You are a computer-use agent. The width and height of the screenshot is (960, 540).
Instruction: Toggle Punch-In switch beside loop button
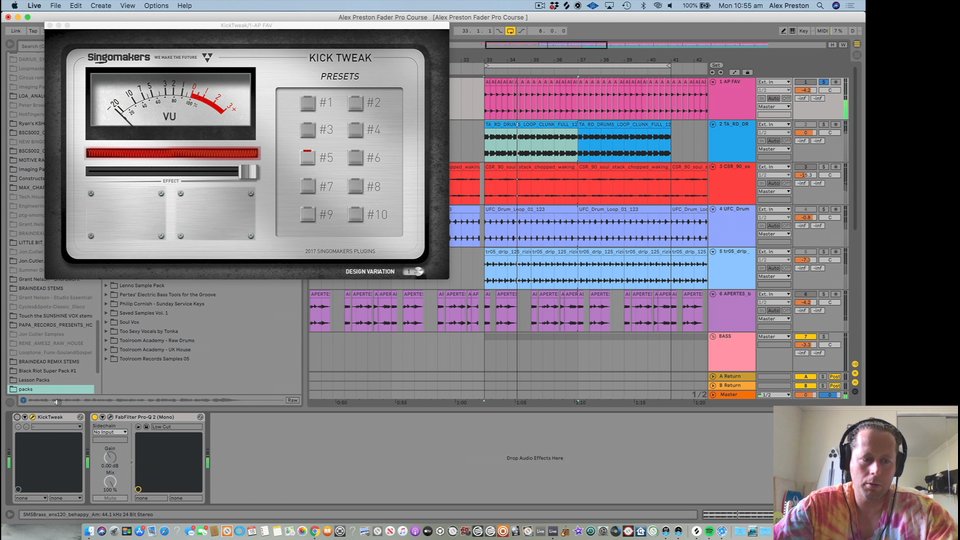[x=500, y=31]
